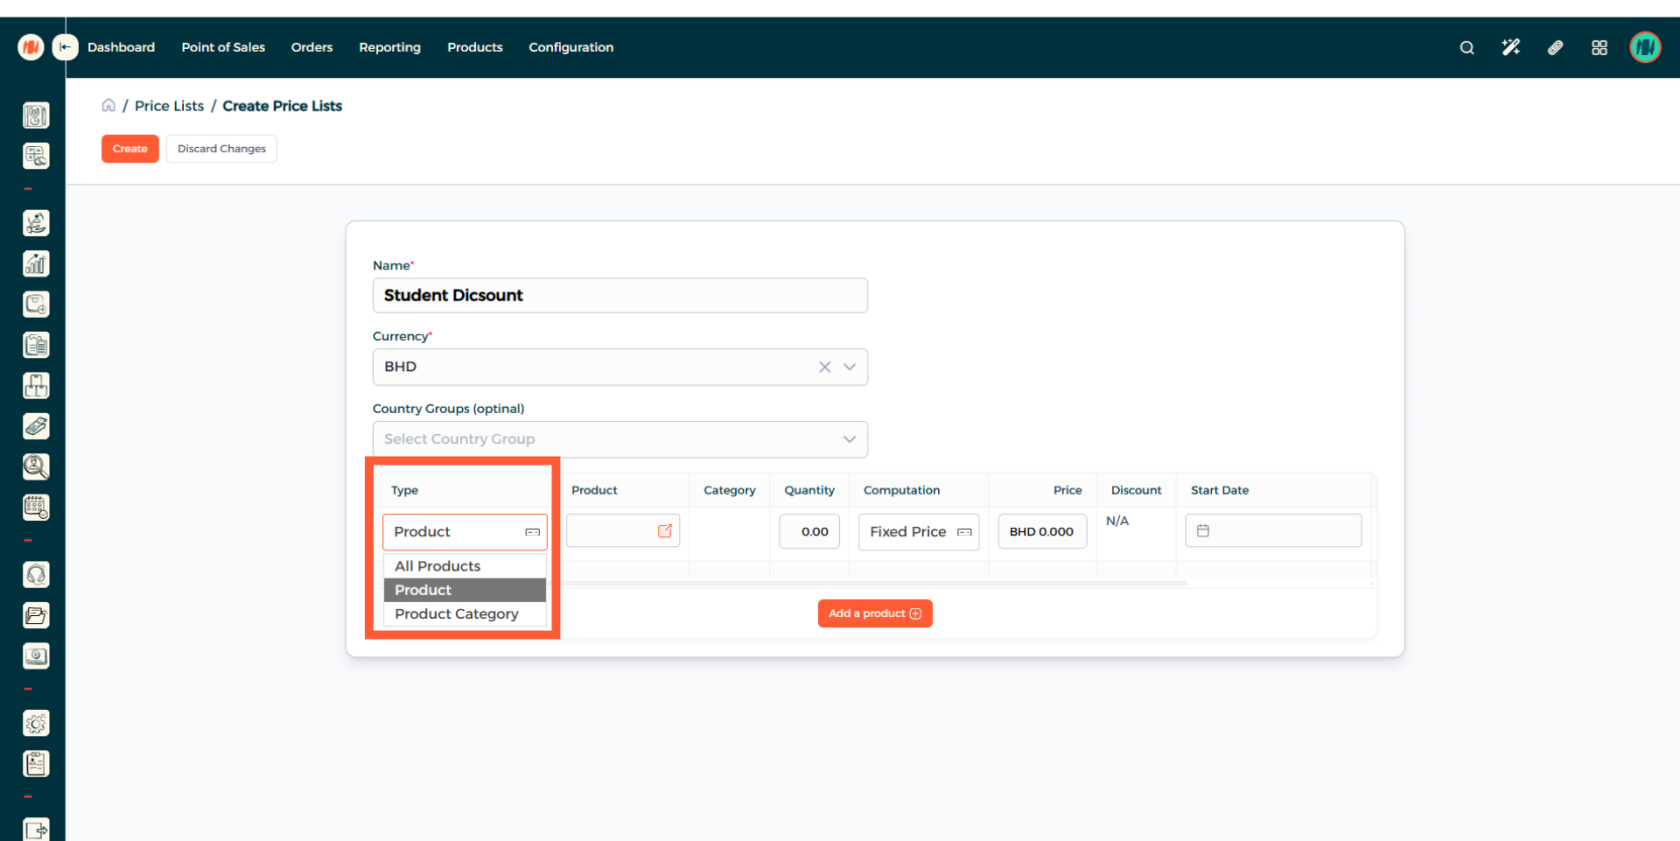Click the grid apps icon
Image resolution: width=1680 pixels, height=841 pixels.
click(1599, 48)
